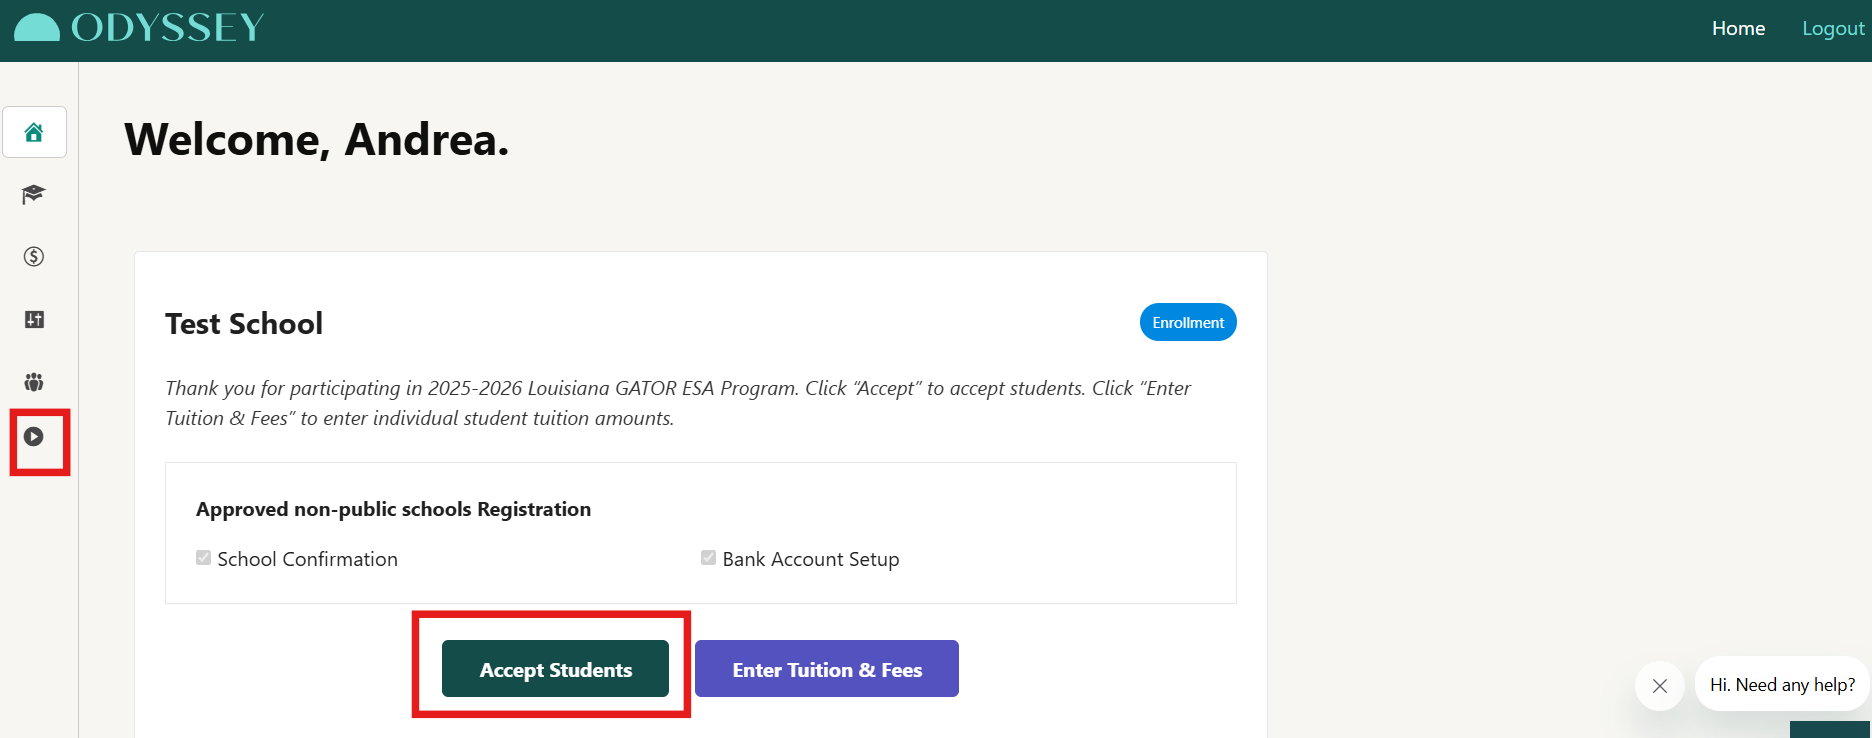Toggle the Bank Account Setup checkbox
This screenshot has height=738, width=1872.
(x=709, y=558)
